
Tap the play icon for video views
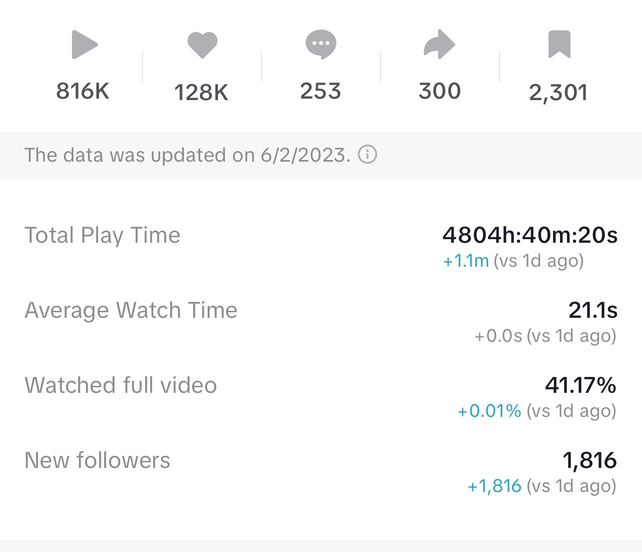(x=84, y=45)
